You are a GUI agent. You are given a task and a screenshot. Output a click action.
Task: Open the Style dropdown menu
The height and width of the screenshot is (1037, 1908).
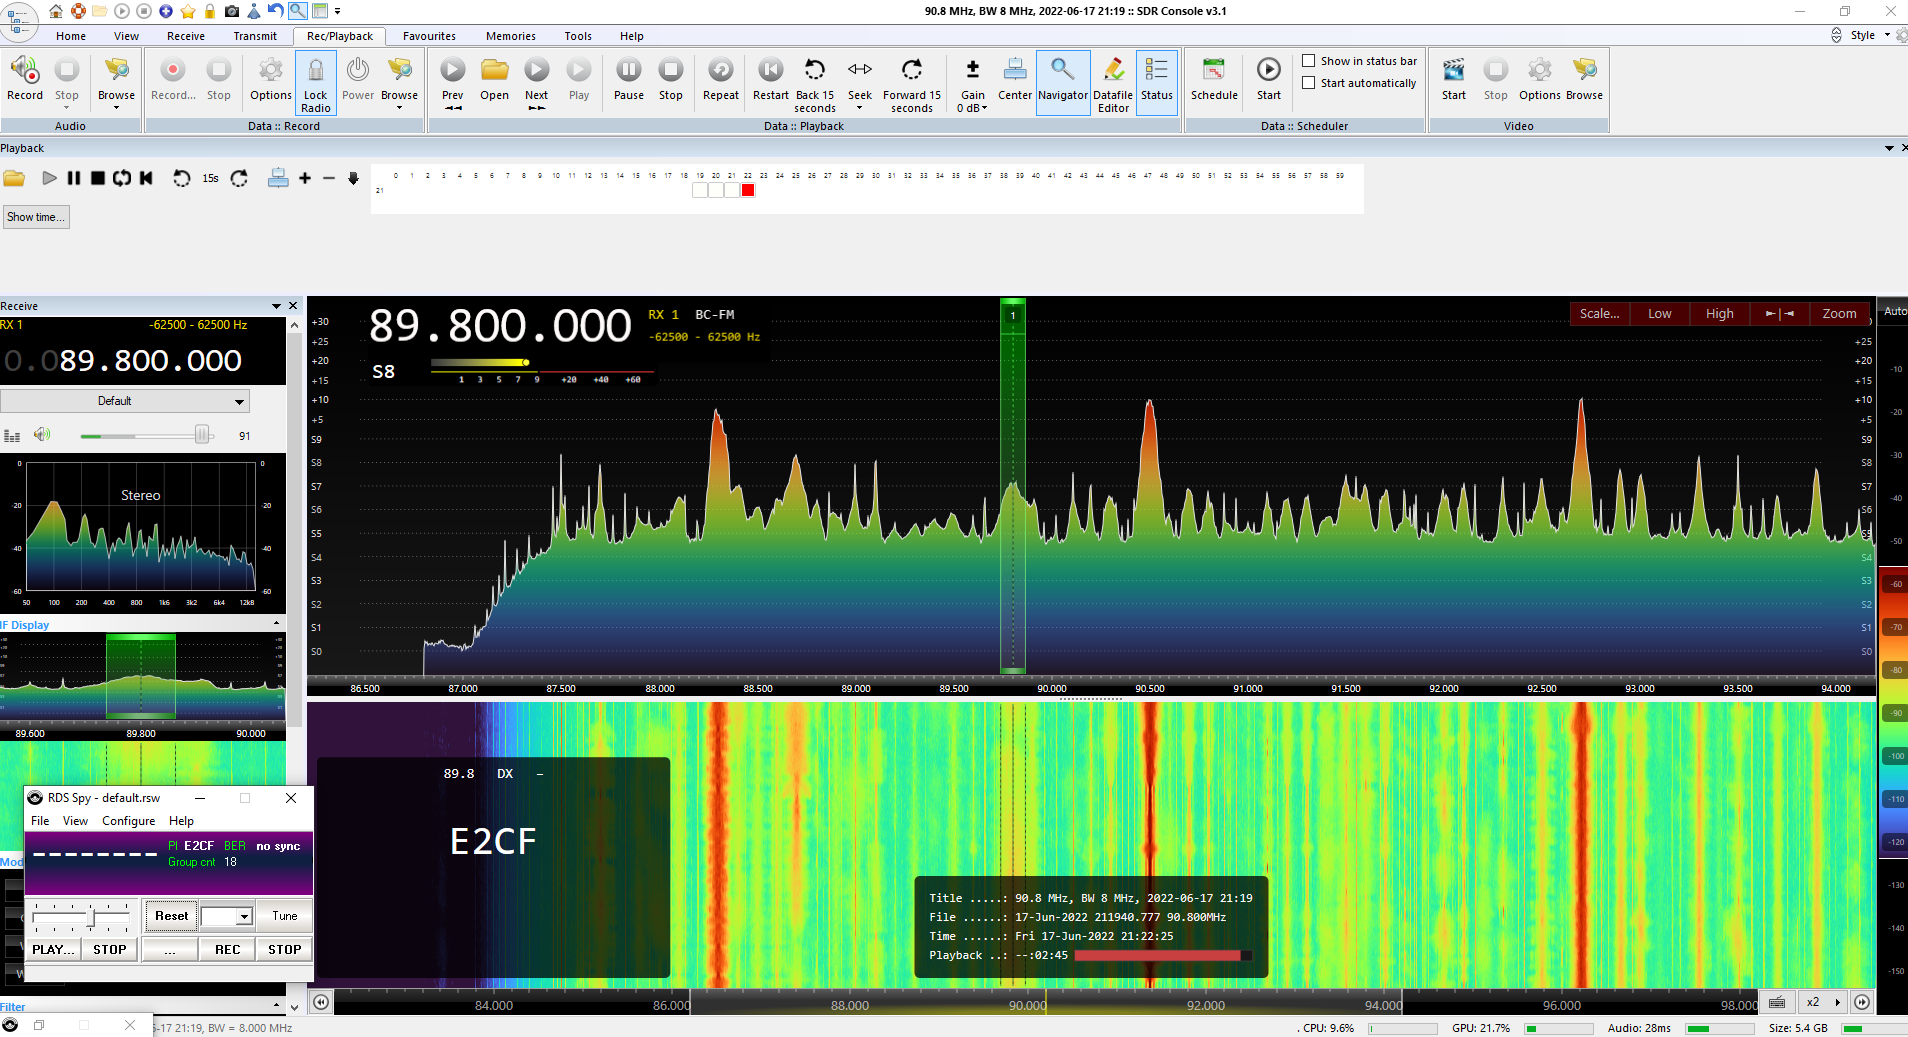pyautogui.click(x=1868, y=35)
